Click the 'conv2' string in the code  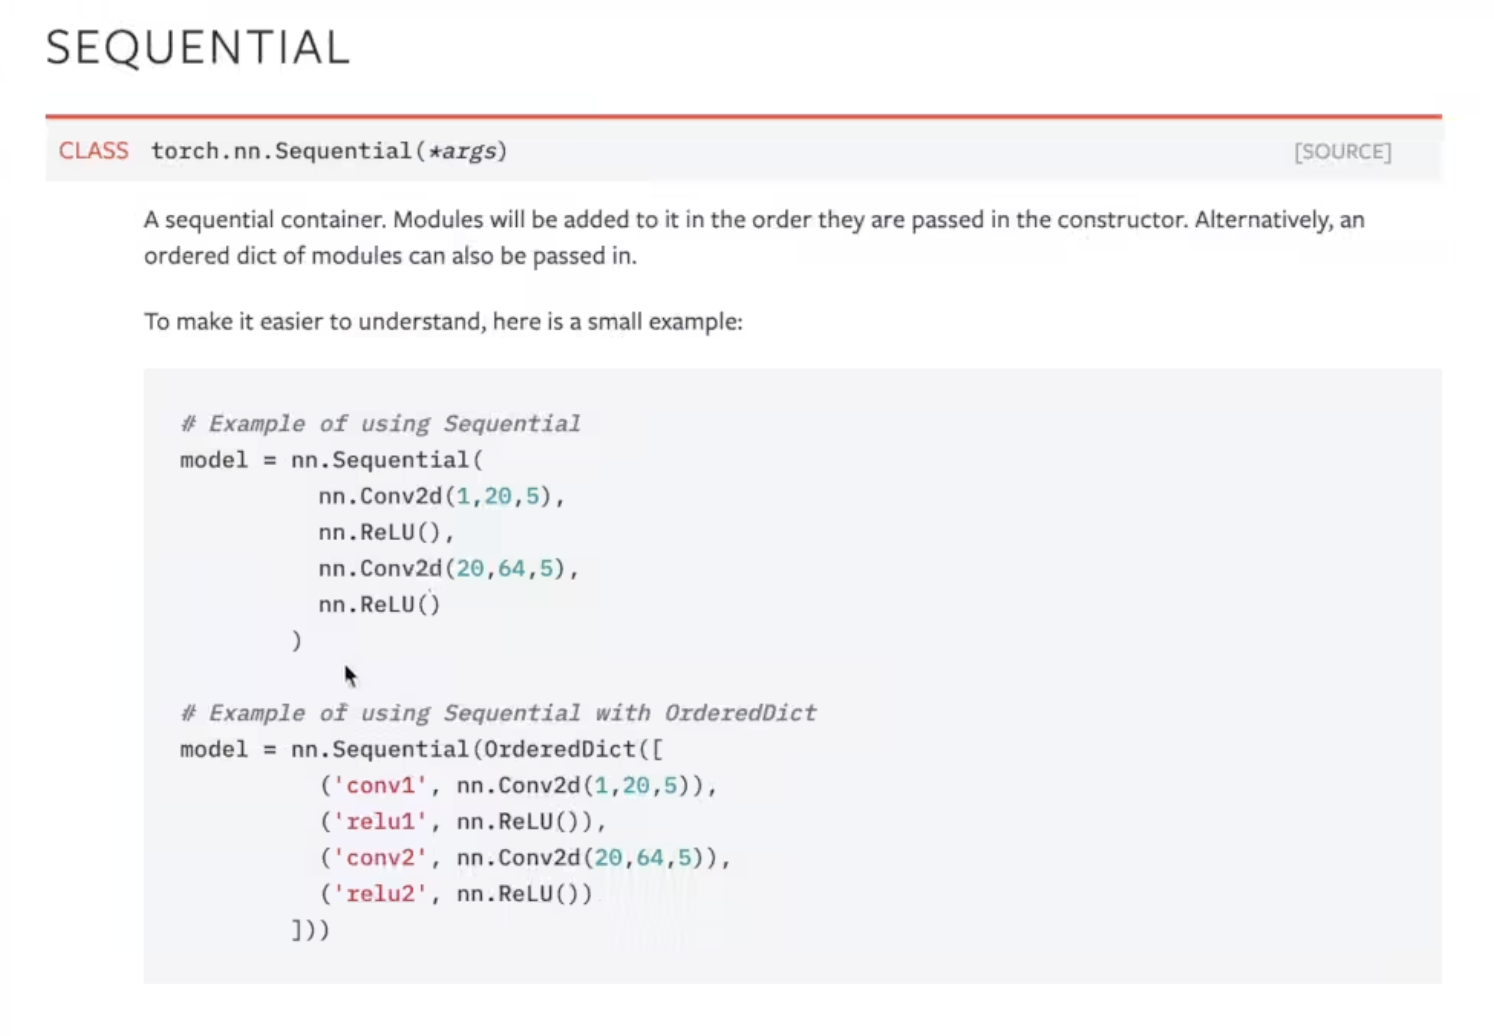point(379,857)
